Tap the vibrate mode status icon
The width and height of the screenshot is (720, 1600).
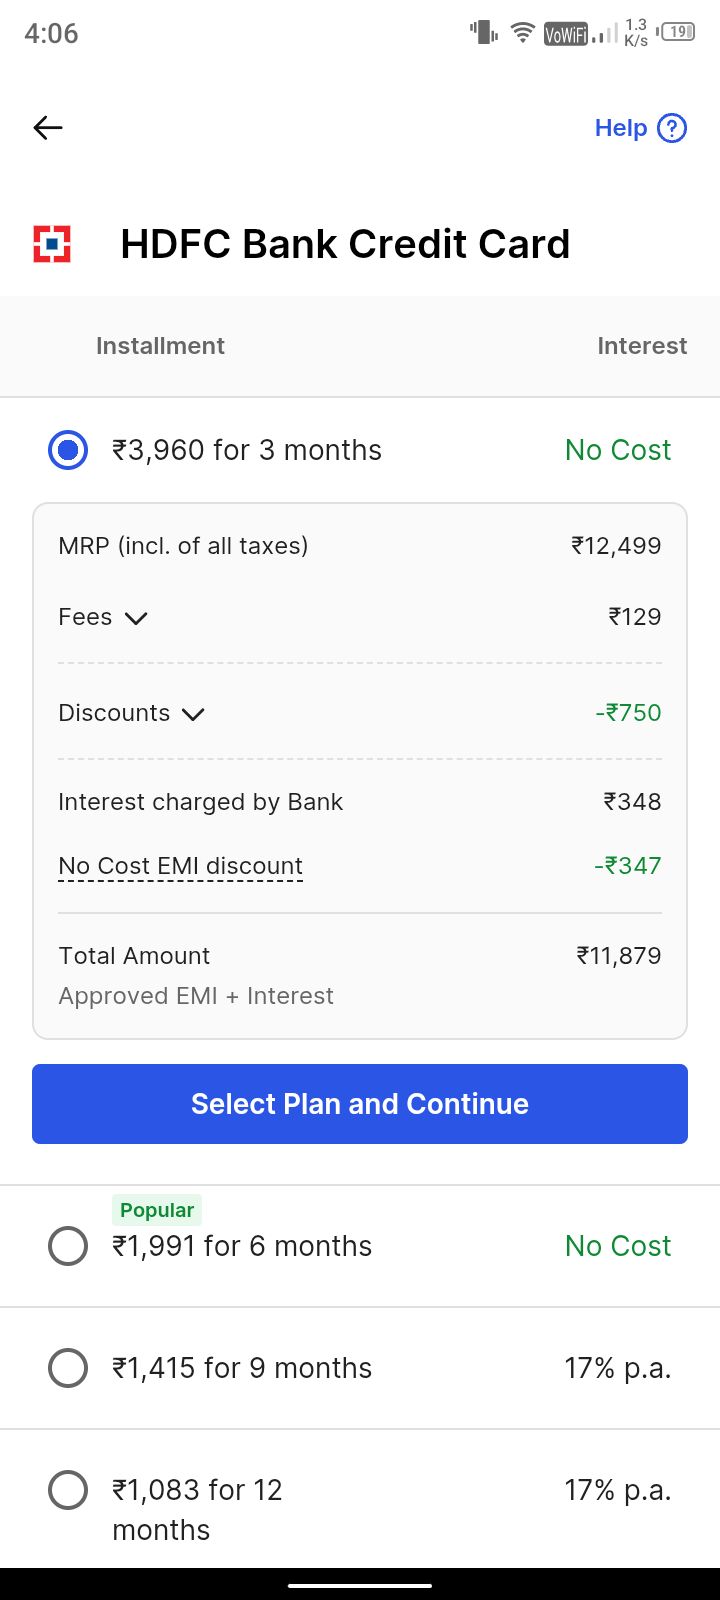tap(484, 33)
